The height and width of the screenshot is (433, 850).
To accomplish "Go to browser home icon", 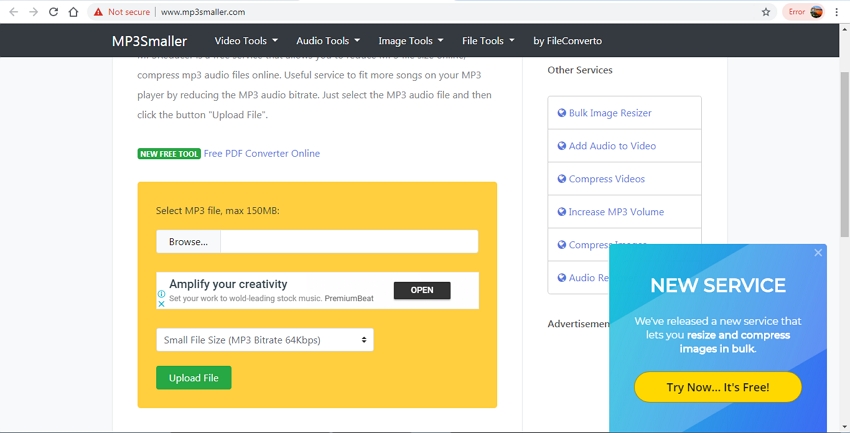I will pos(73,12).
